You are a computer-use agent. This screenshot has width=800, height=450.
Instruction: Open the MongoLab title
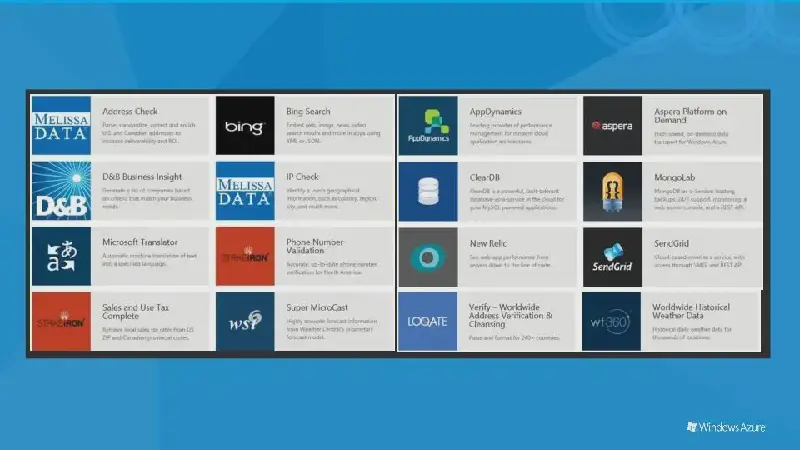[x=674, y=178]
